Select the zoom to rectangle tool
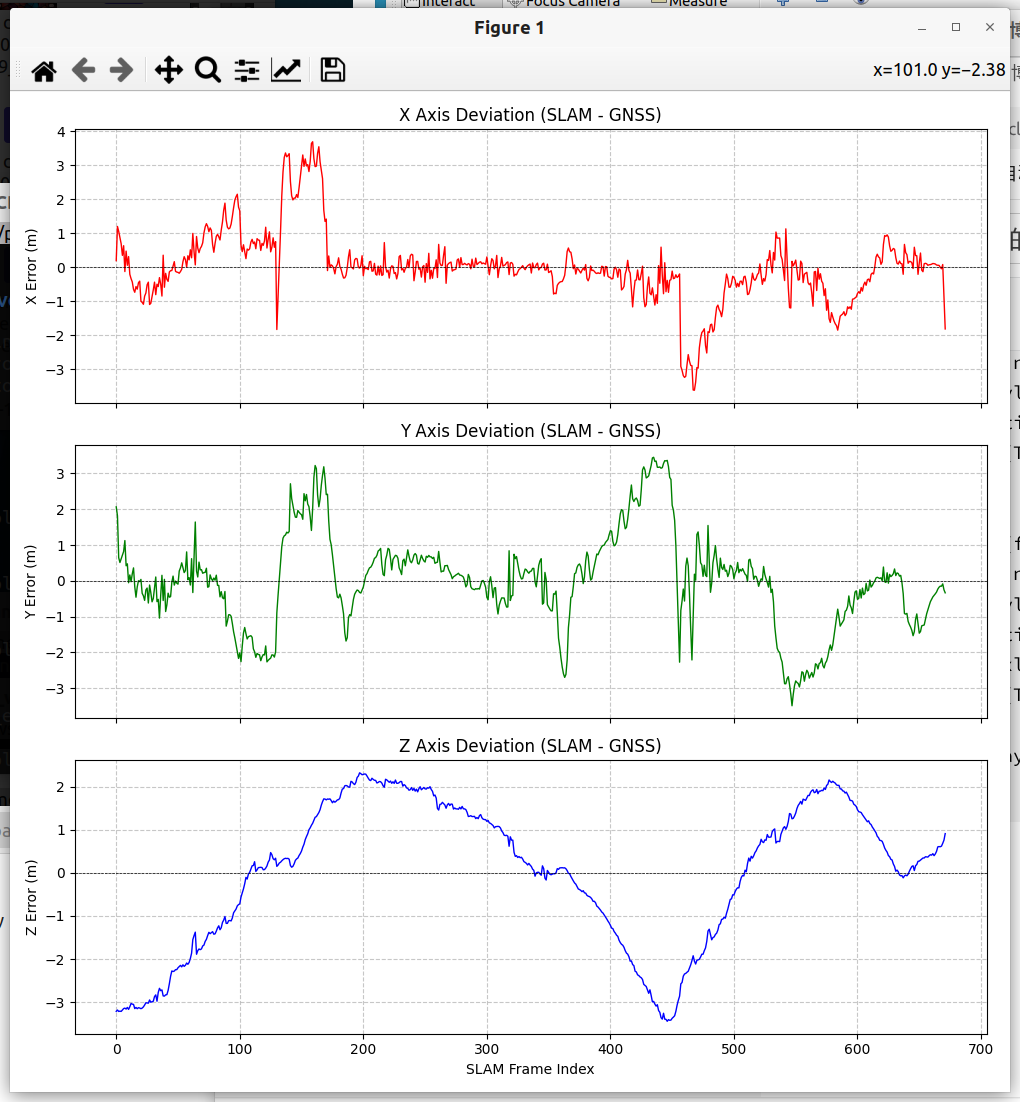The image size is (1020, 1102). coord(207,70)
